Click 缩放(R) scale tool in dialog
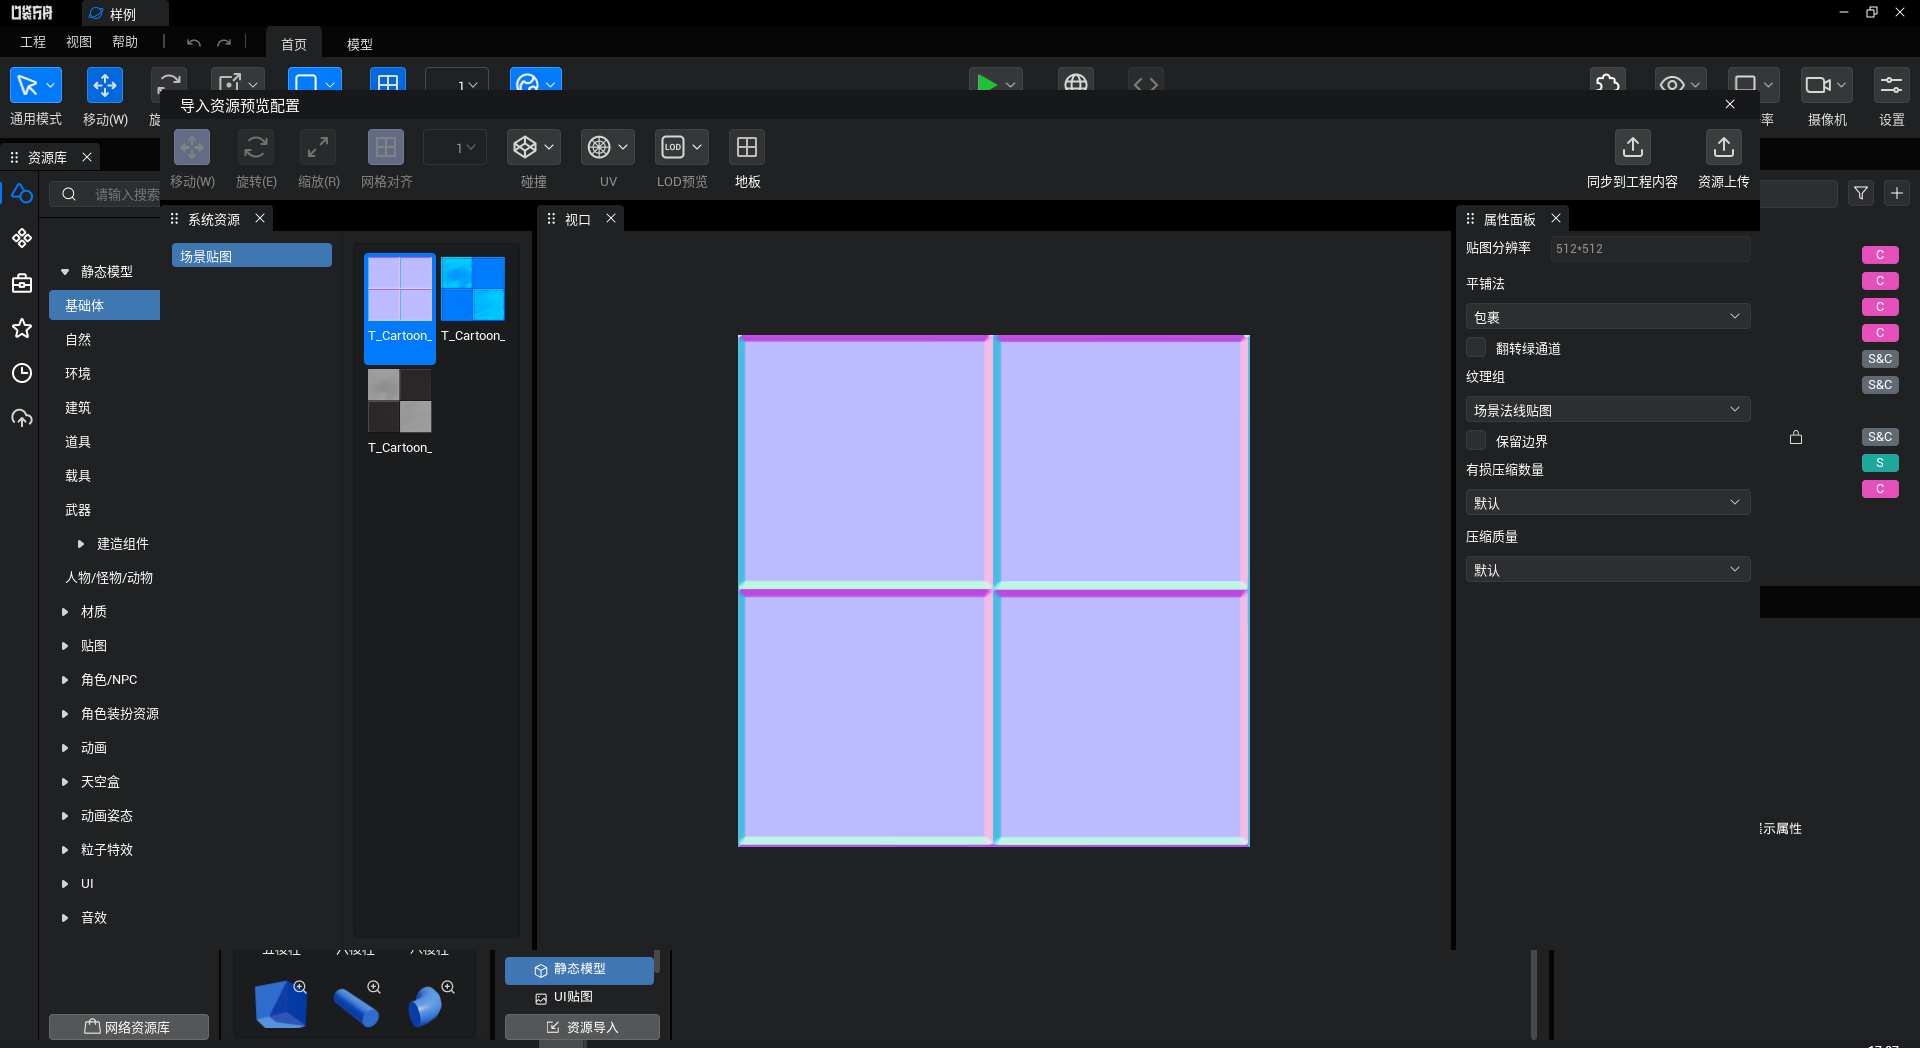Image resolution: width=1920 pixels, height=1048 pixels. [318, 147]
